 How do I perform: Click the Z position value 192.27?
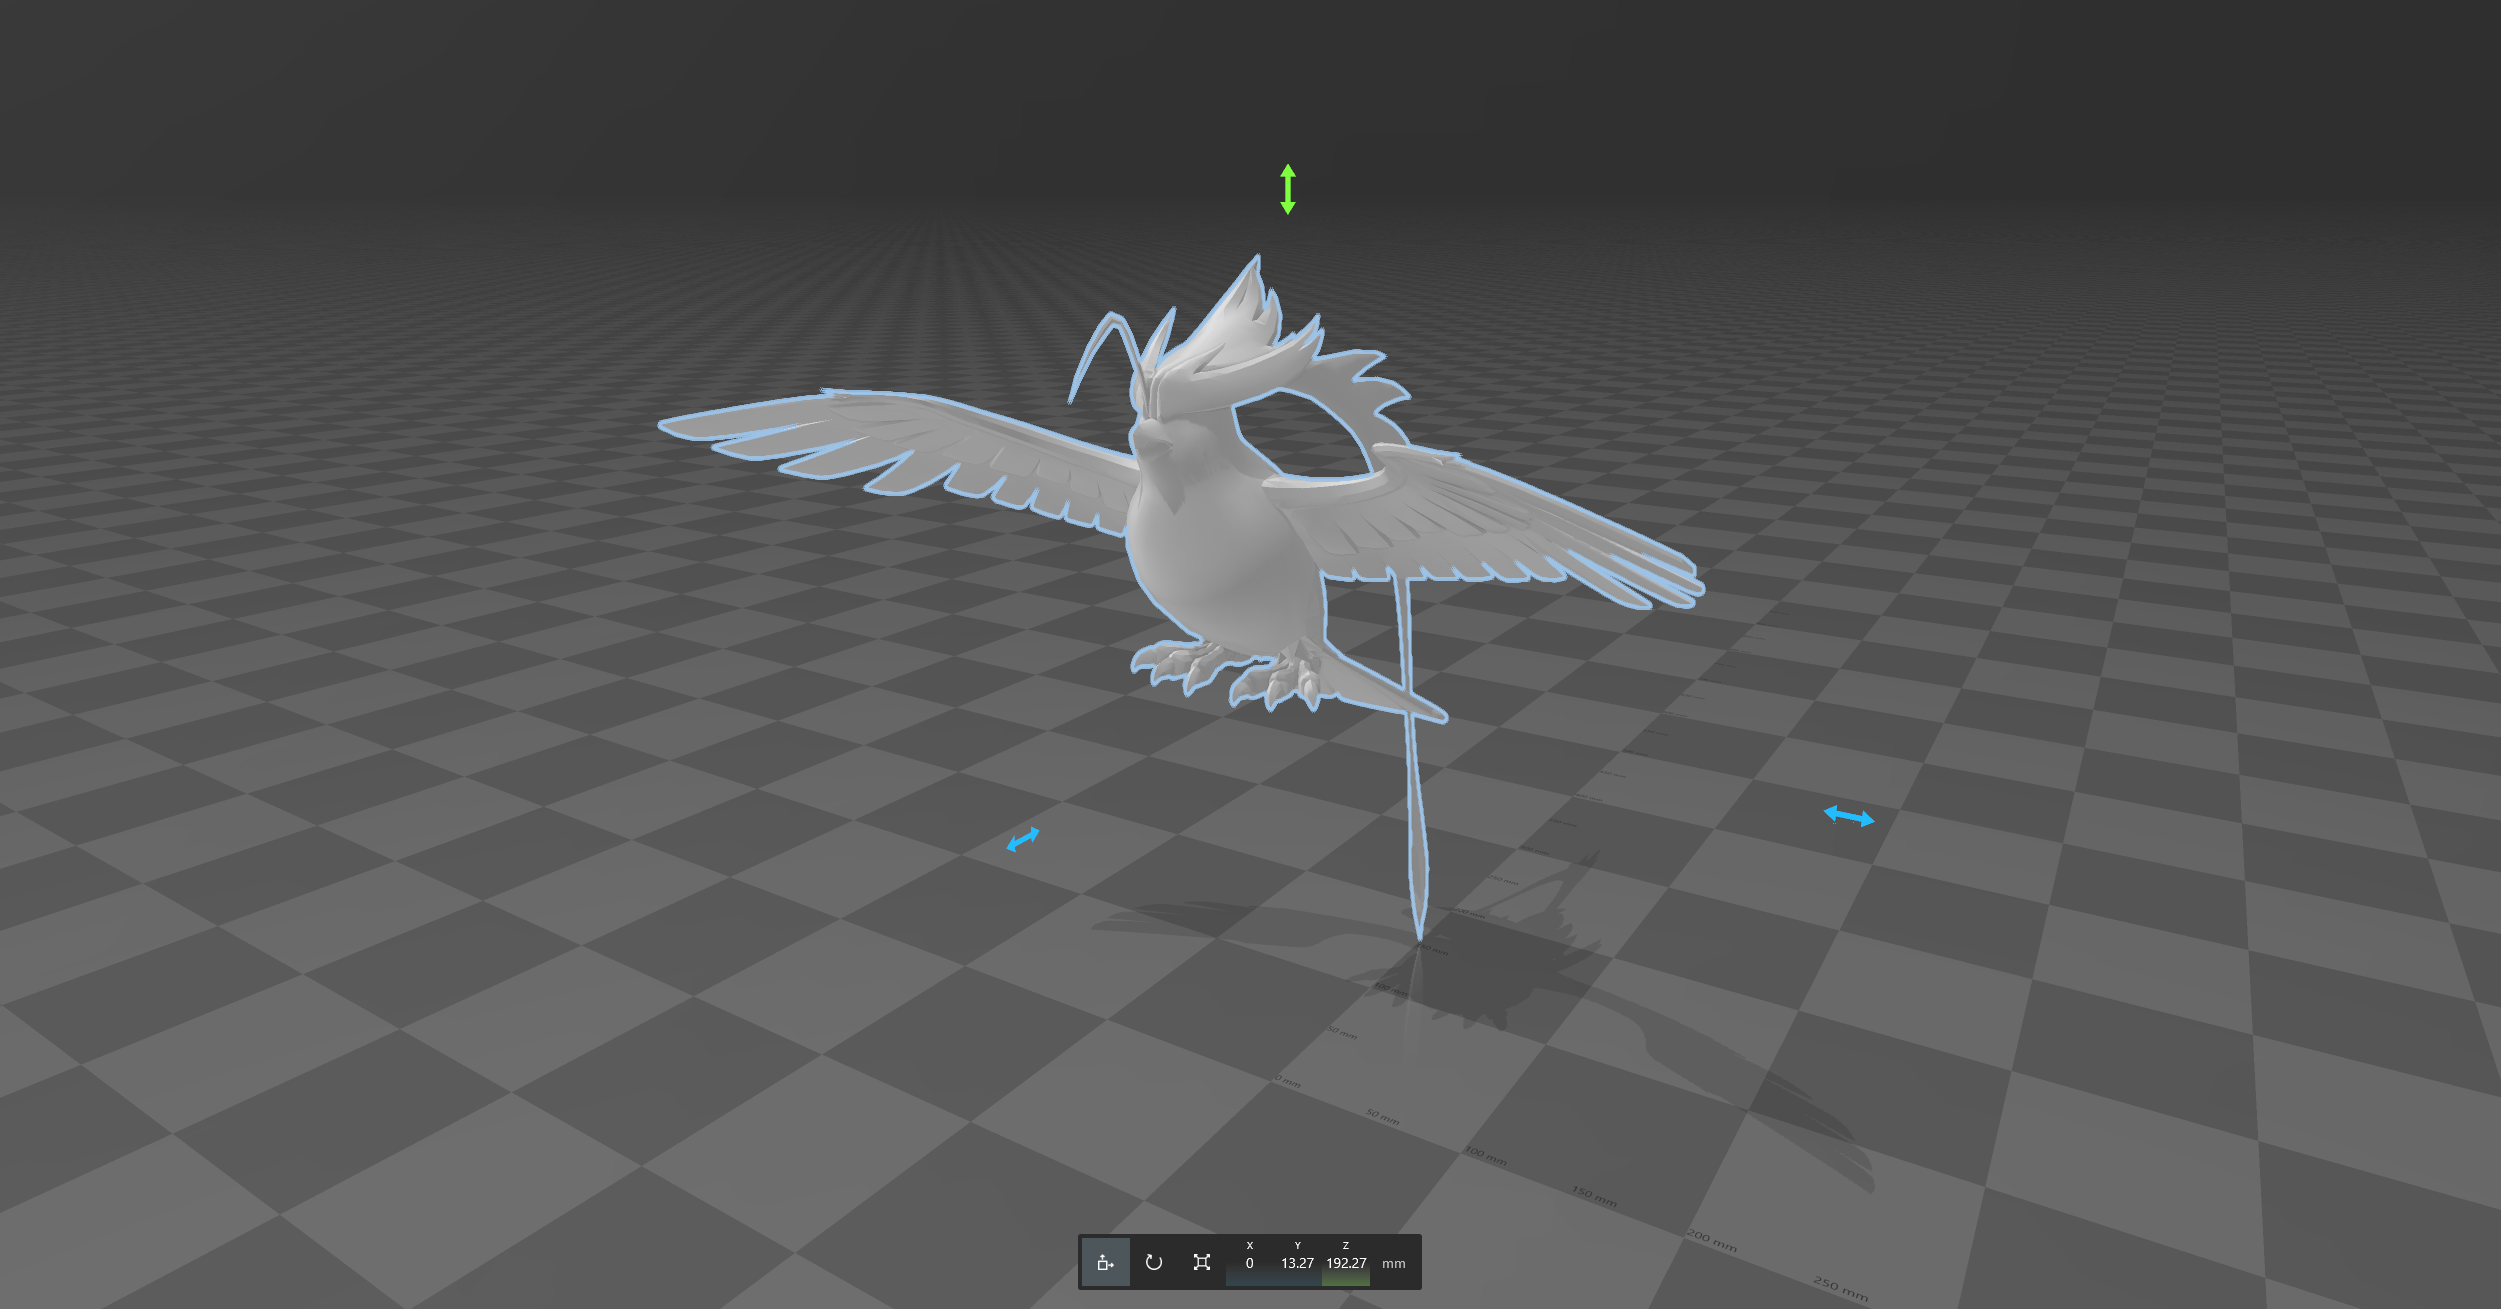[1346, 1263]
